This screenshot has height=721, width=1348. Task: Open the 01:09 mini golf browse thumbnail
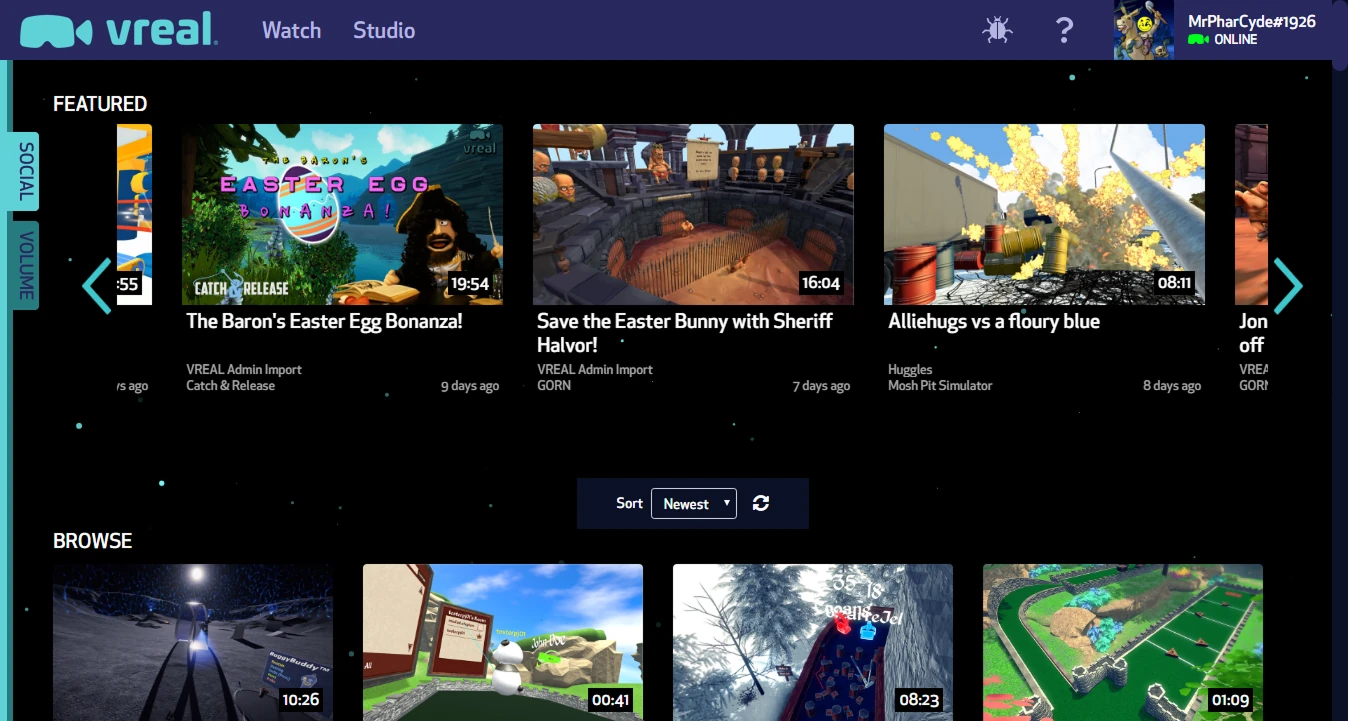point(1123,642)
